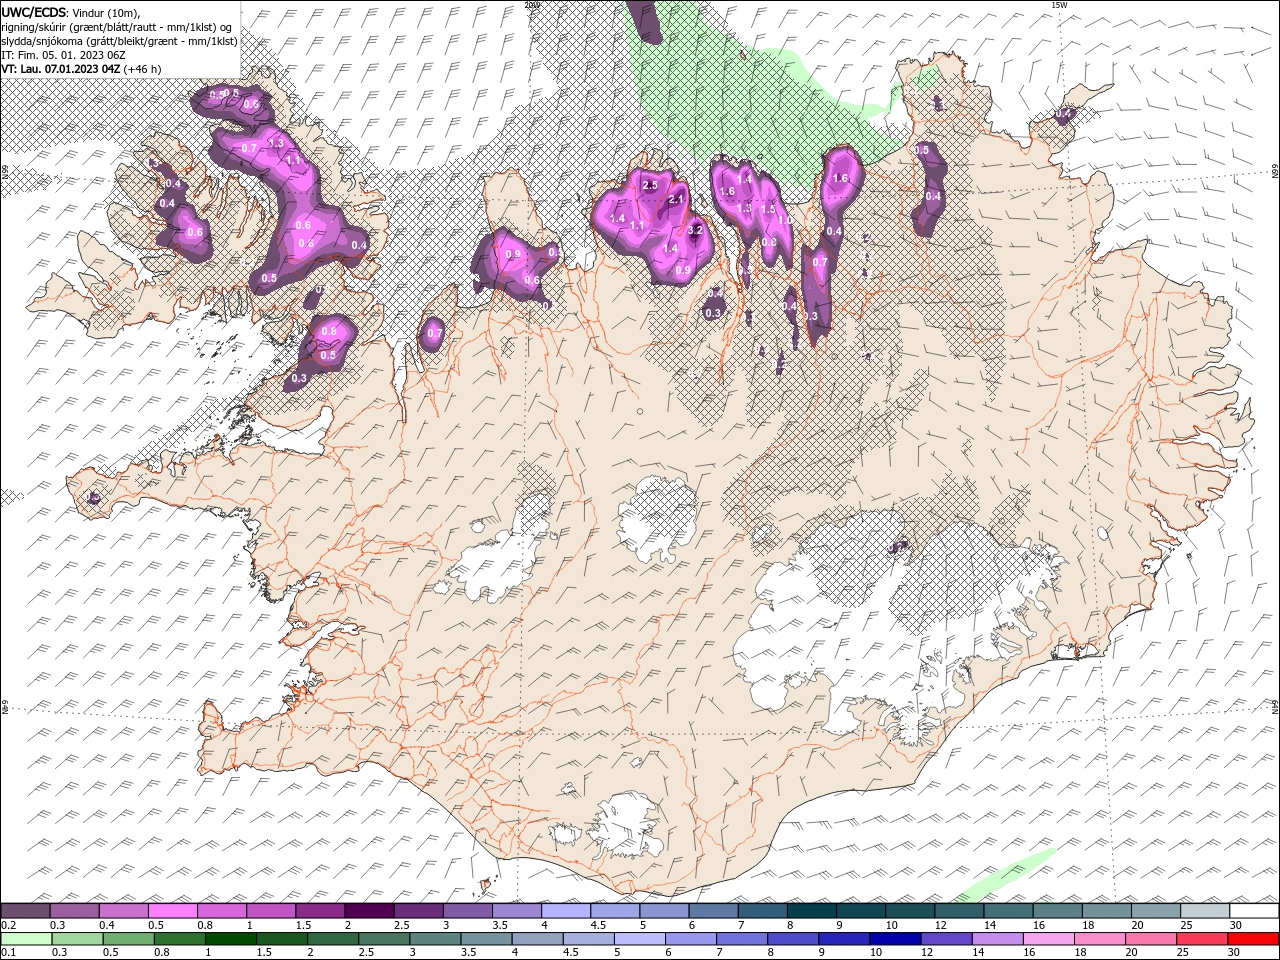Click the palest green 0.1–0.3 swatch in bottom legend
This screenshot has height=960, width=1280.
point(26,939)
